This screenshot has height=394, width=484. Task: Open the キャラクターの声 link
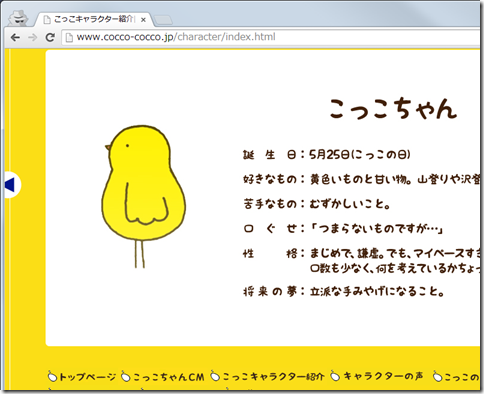click(x=383, y=376)
